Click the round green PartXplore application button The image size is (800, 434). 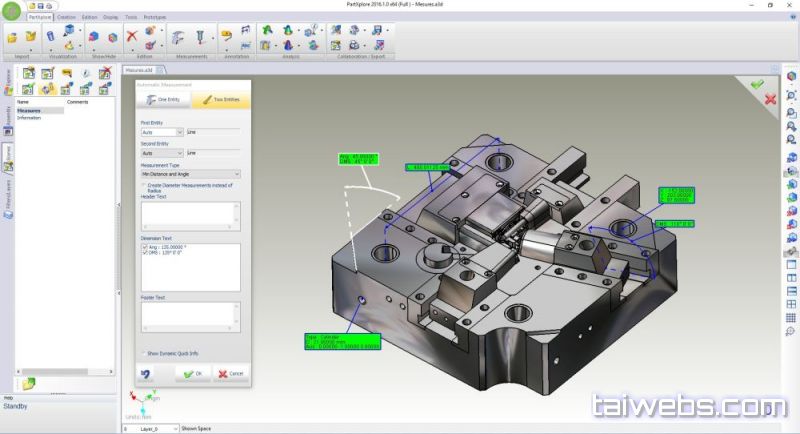point(11,10)
